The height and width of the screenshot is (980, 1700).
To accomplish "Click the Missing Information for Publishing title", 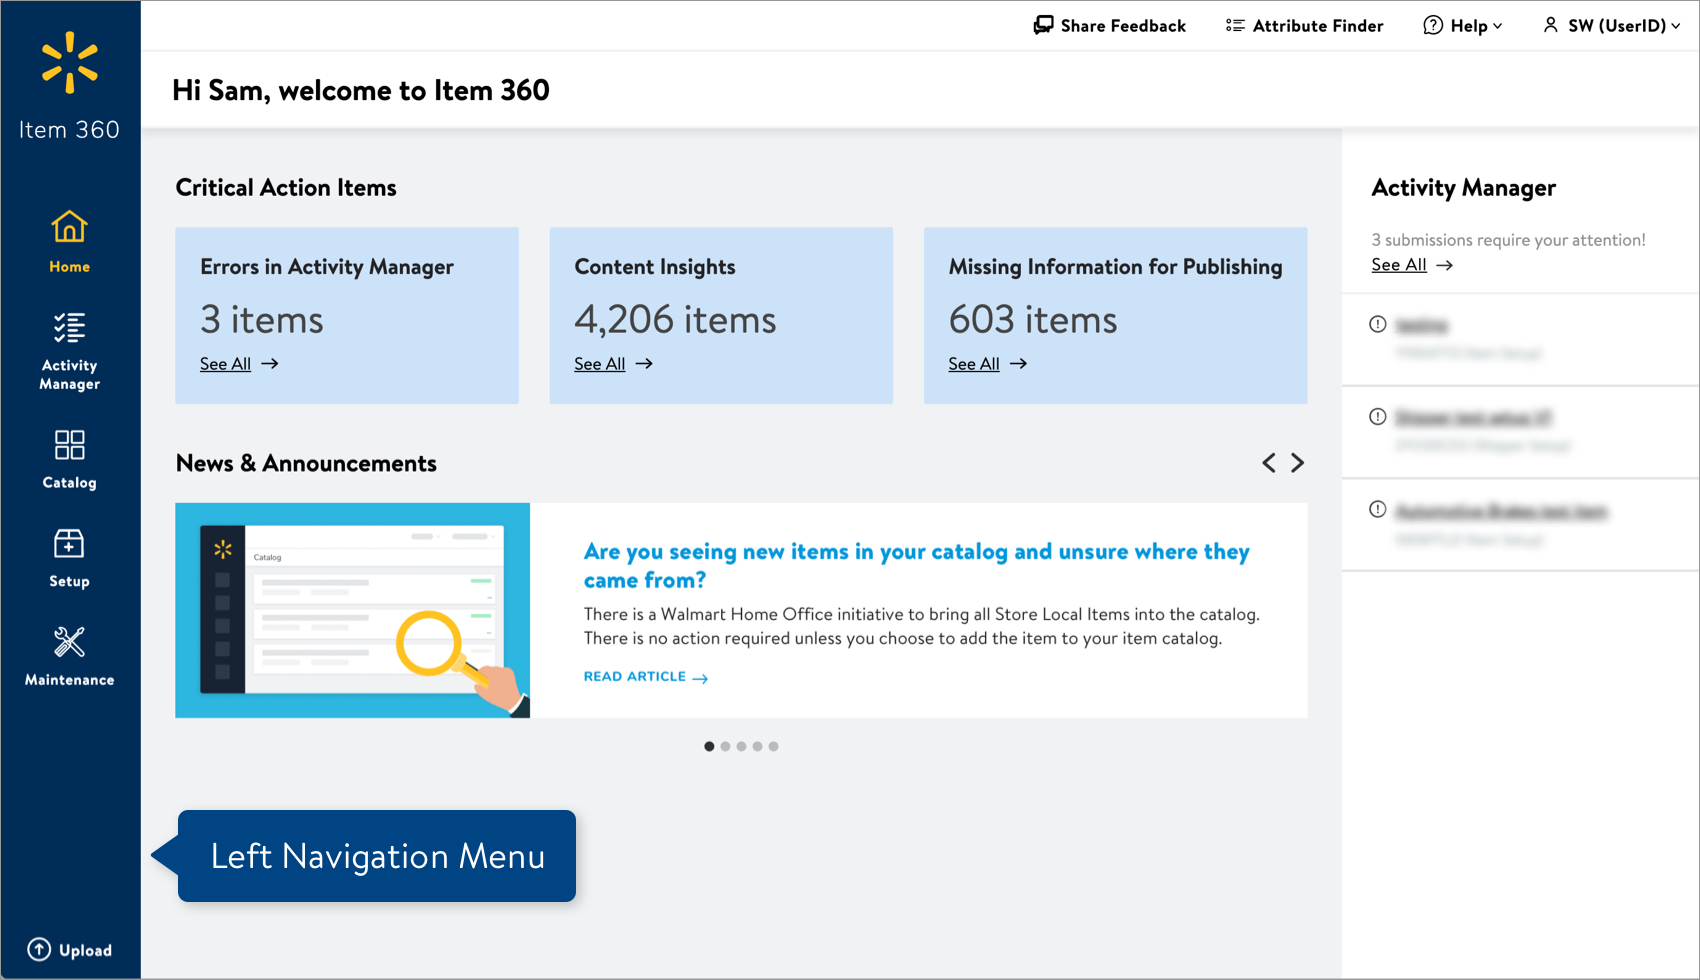I will (x=1115, y=267).
